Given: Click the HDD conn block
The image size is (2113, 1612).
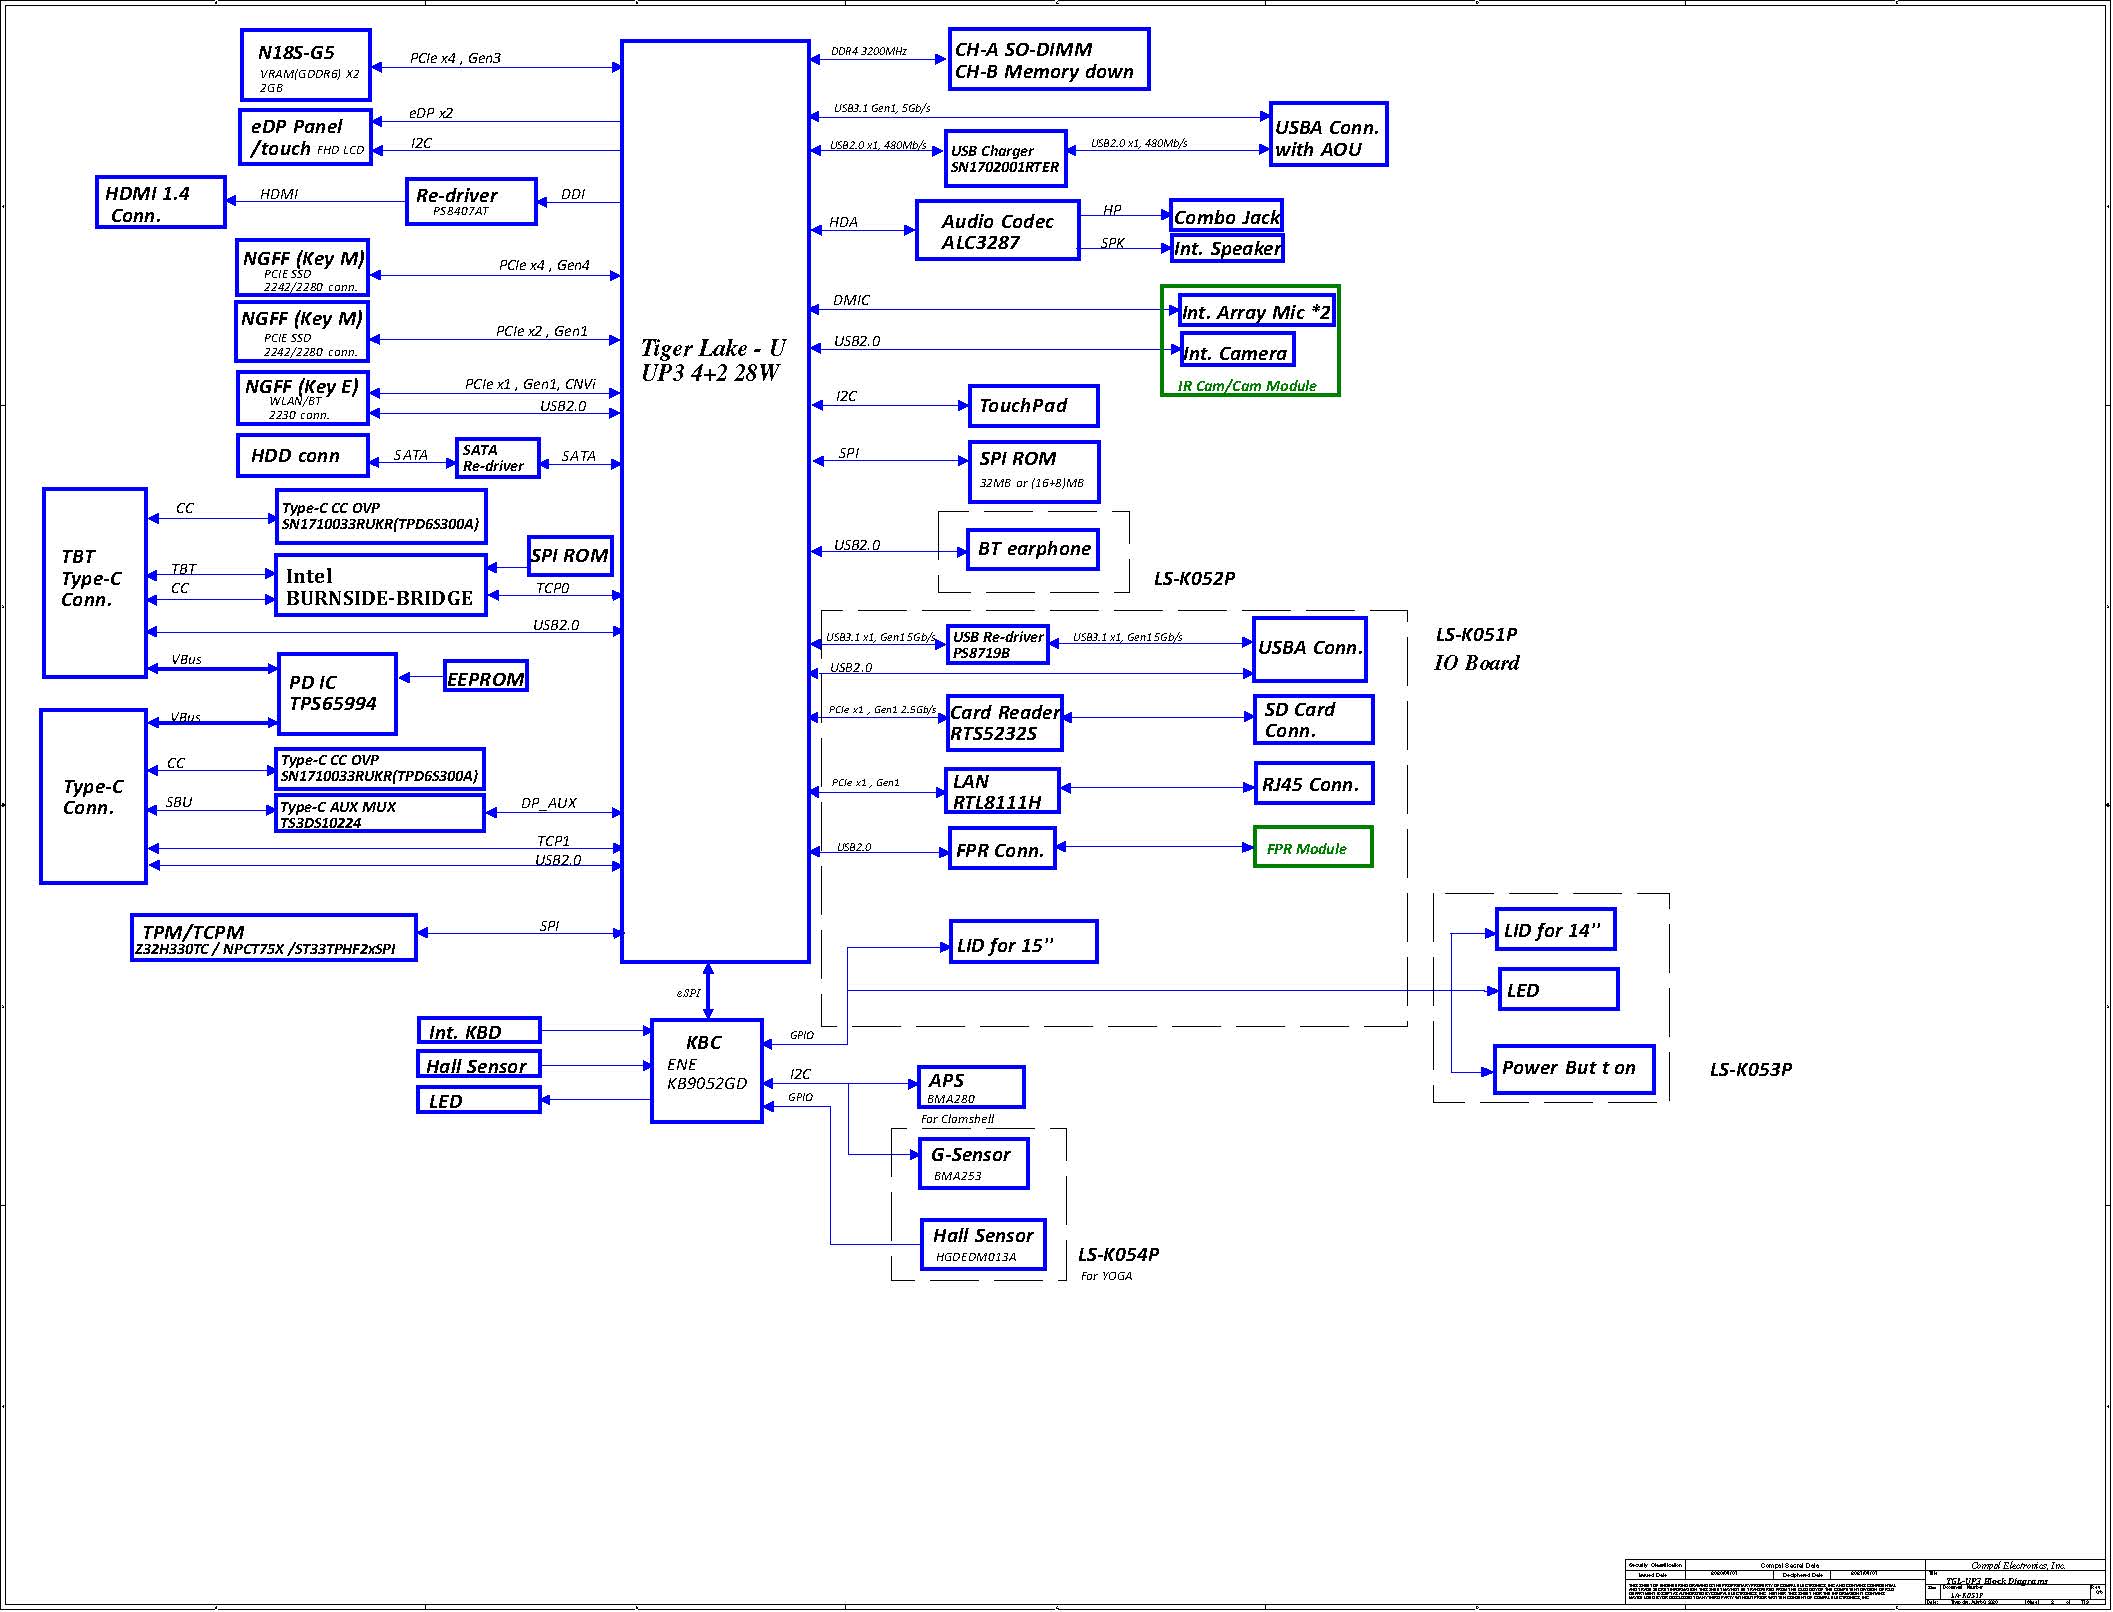Looking at the screenshot, I should (302, 456).
